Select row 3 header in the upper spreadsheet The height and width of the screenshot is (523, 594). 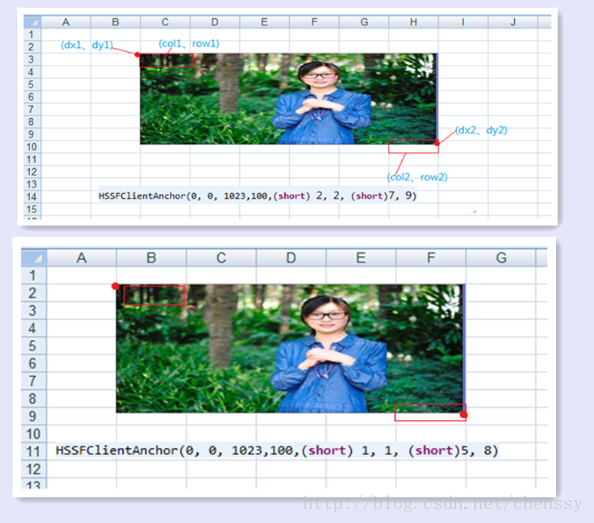tap(32, 59)
